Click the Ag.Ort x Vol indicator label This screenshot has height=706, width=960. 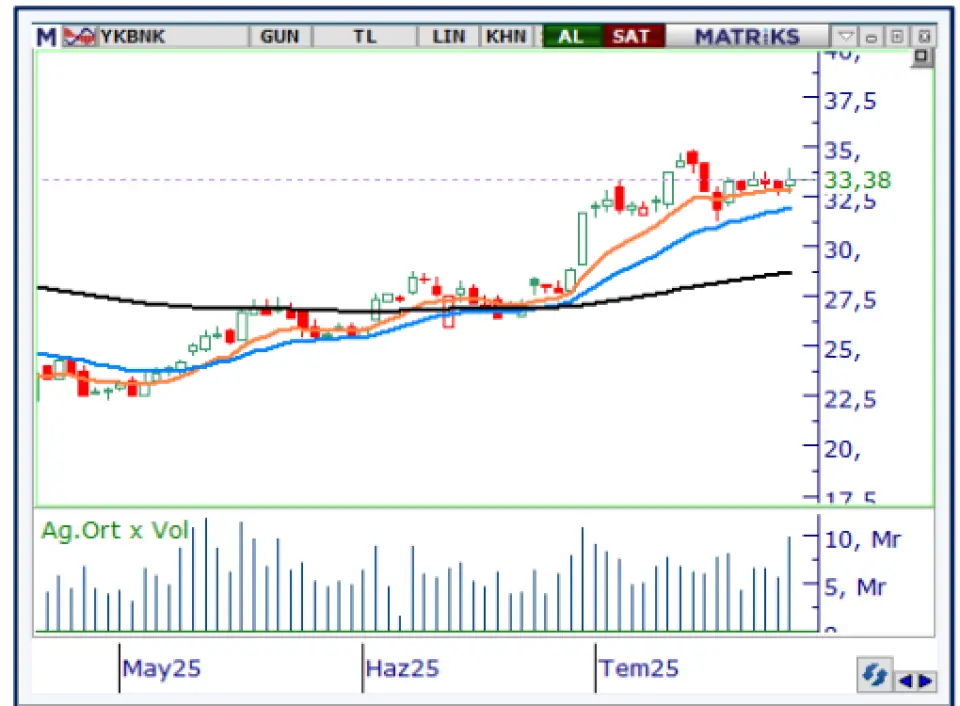point(114,530)
